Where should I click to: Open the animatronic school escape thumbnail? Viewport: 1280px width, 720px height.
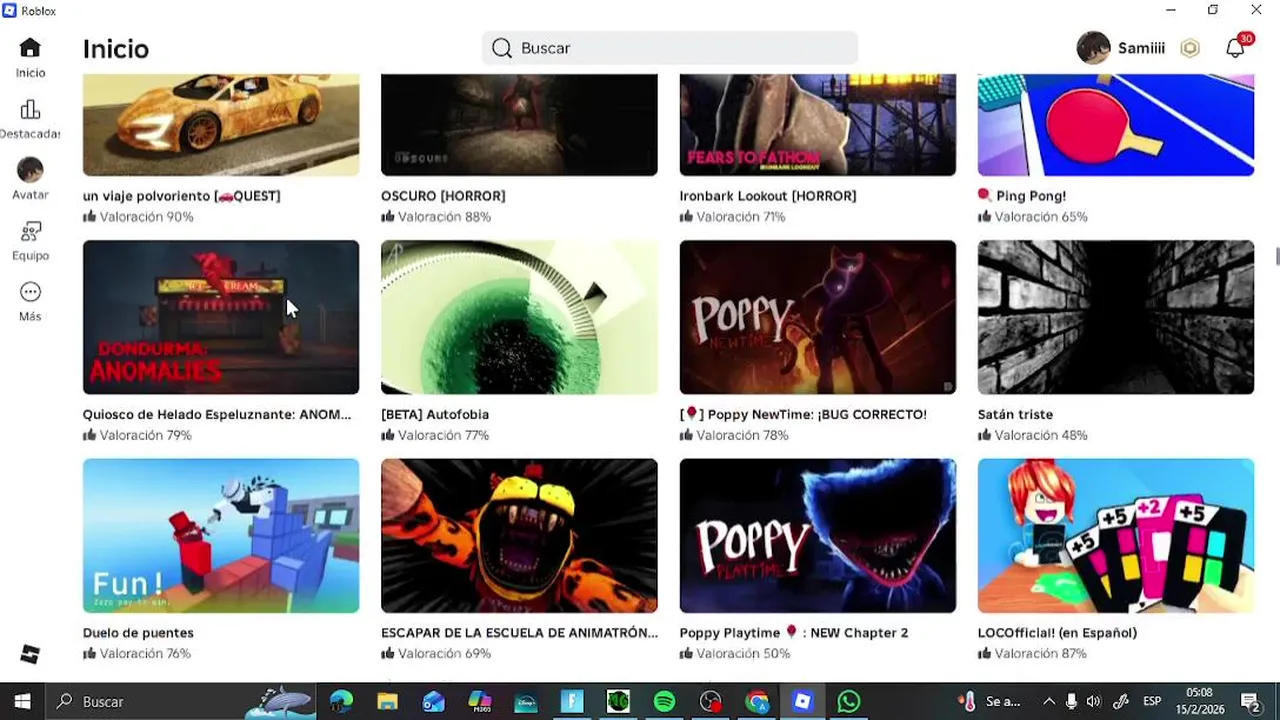519,535
